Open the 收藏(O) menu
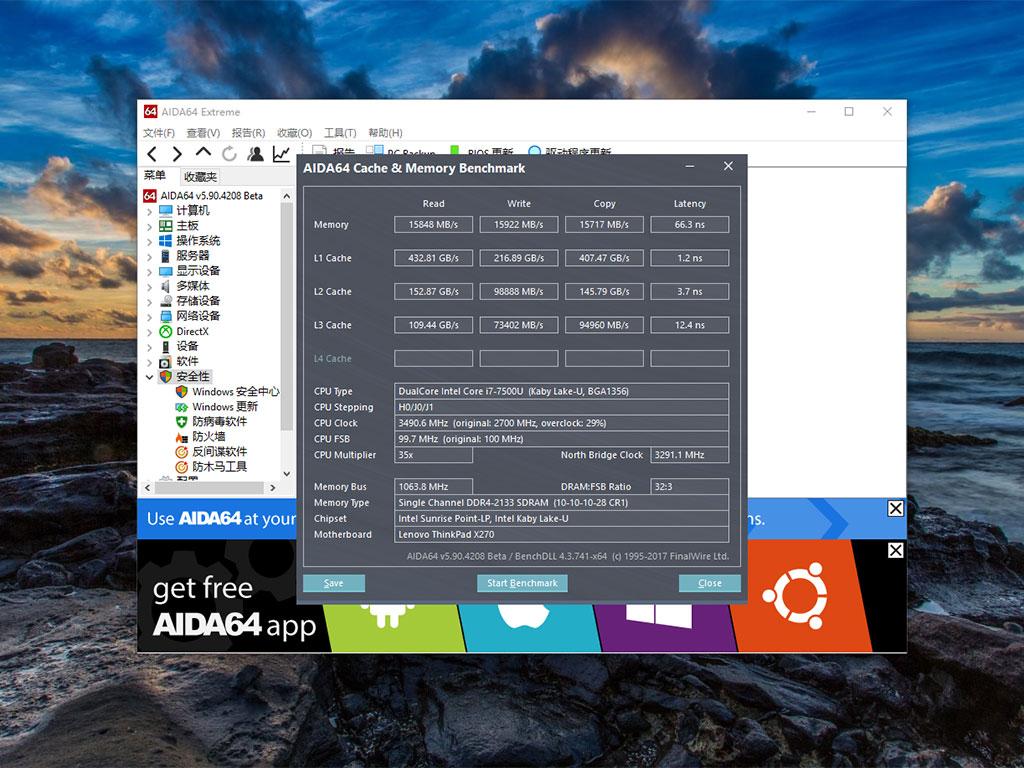This screenshot has width=1024, height=768. pos(294,133)
